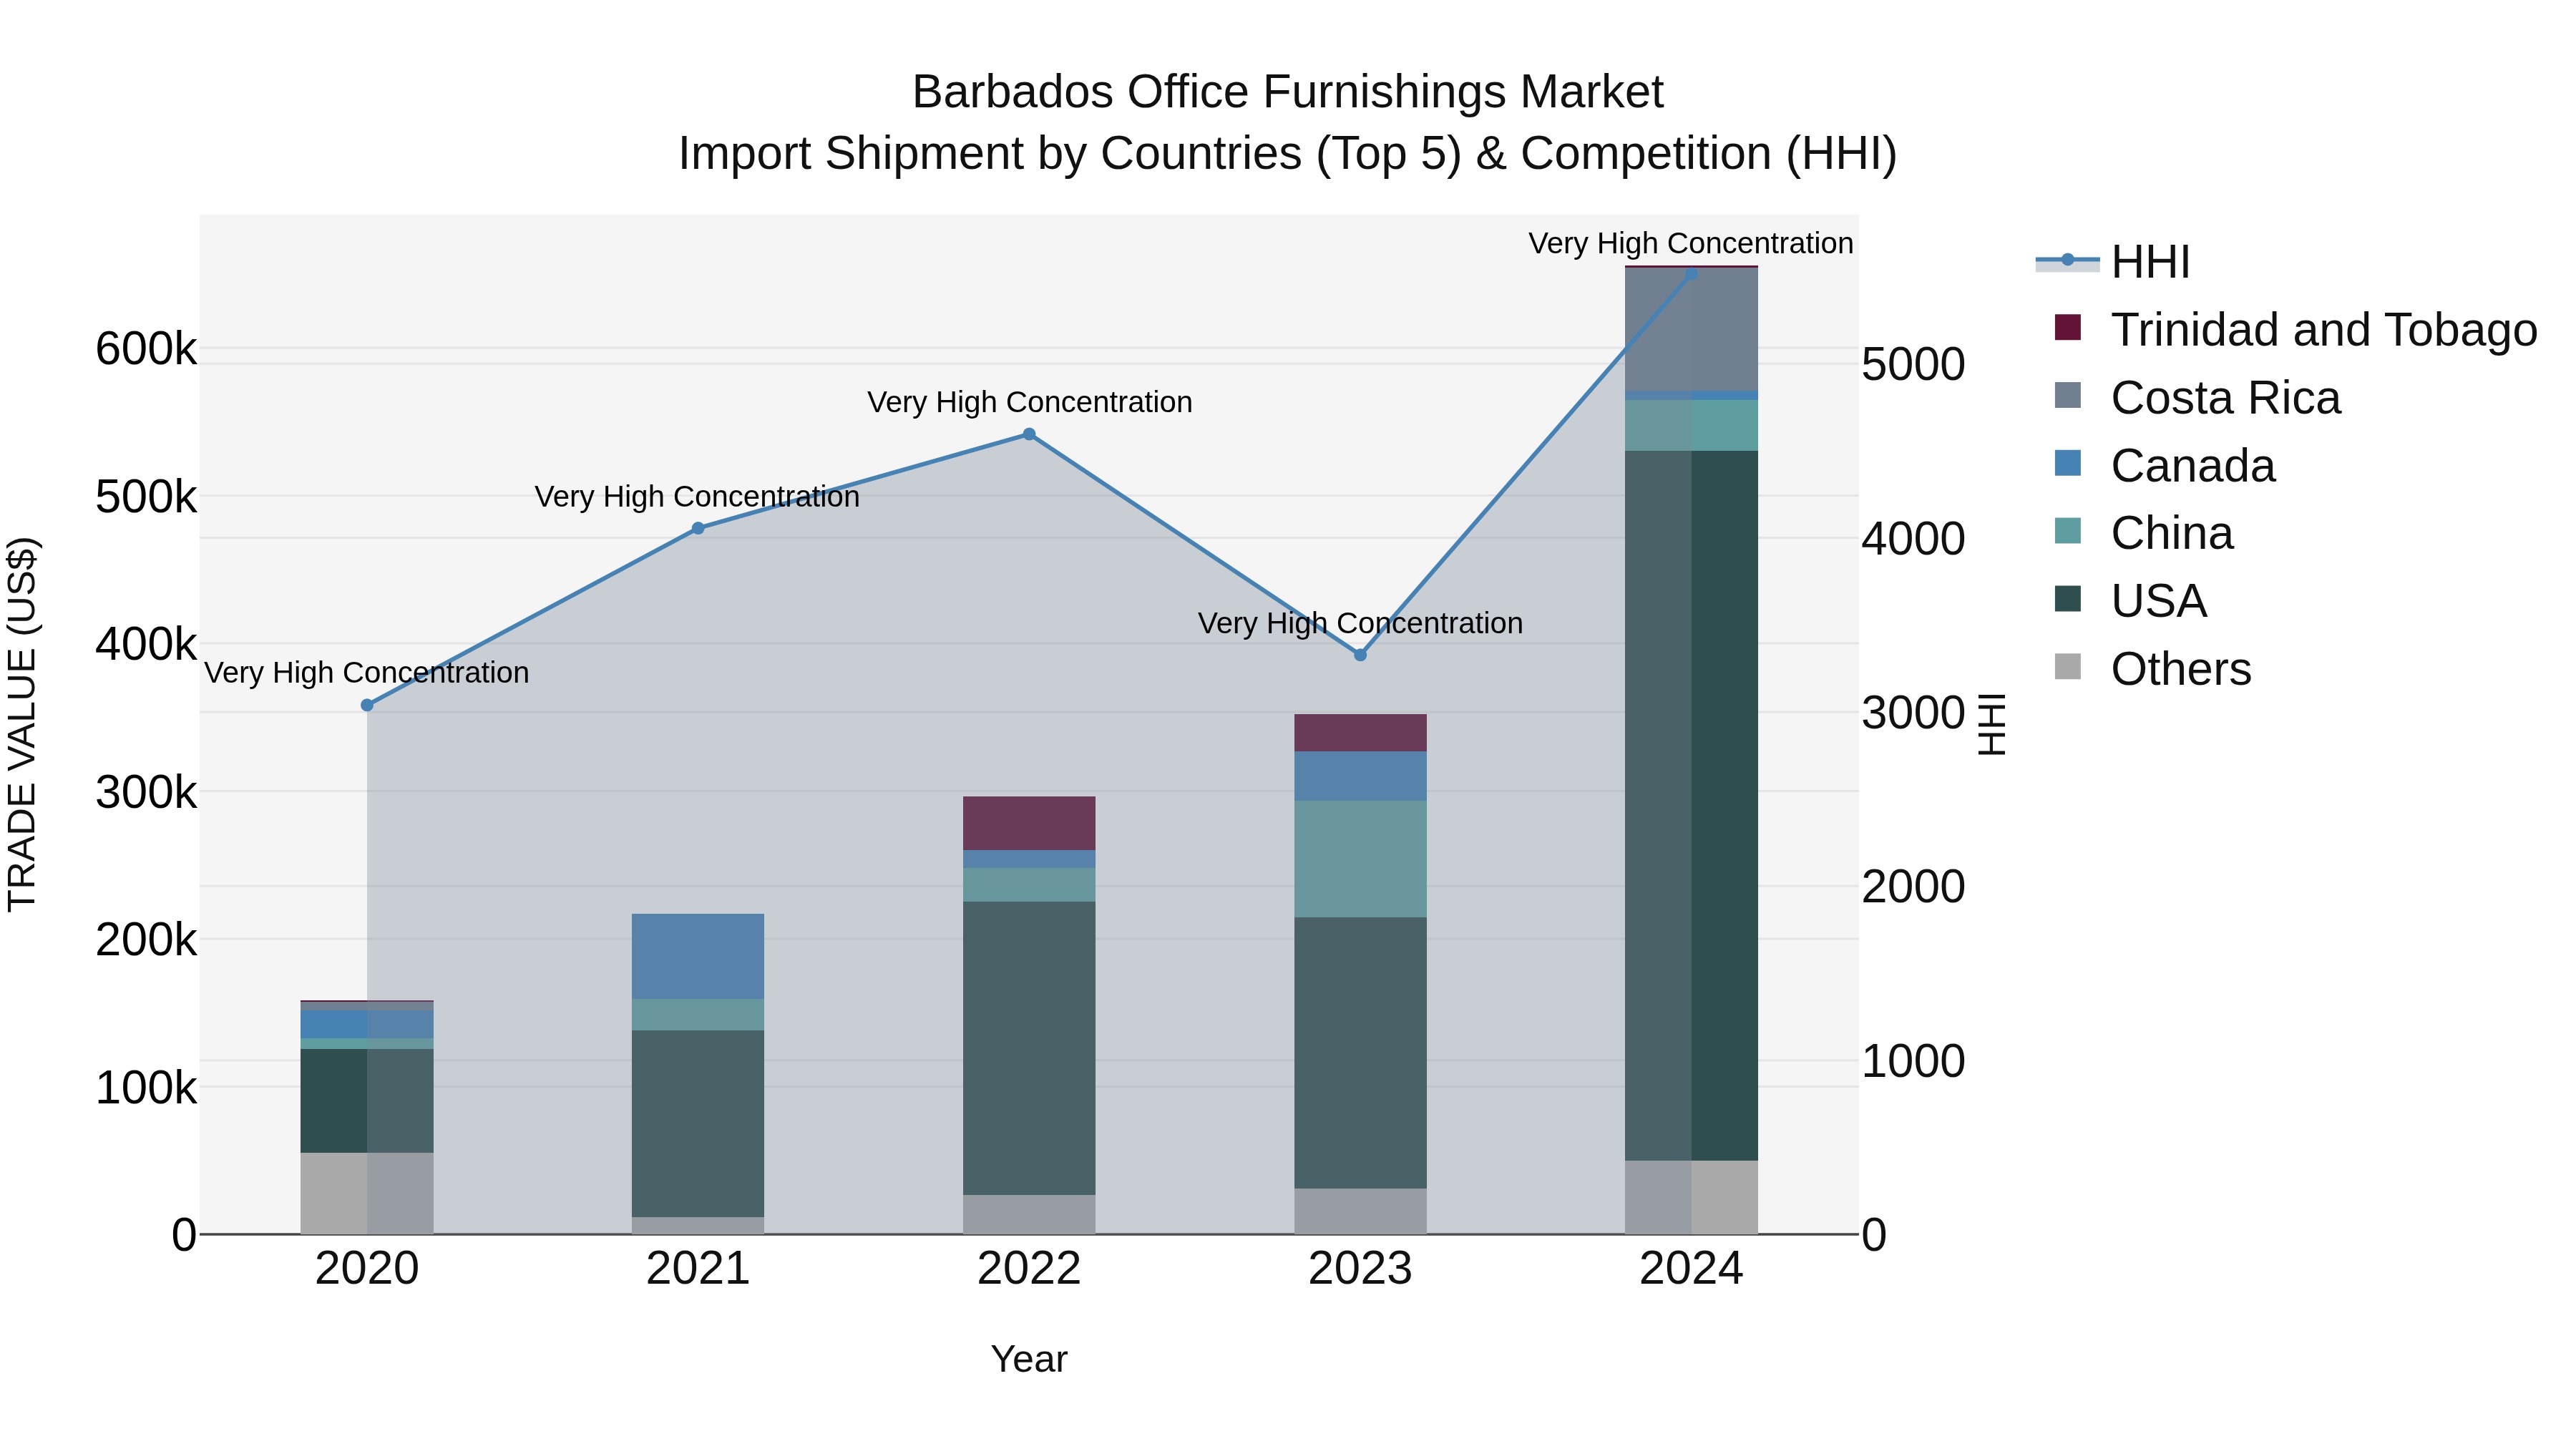Toggle Others series in legend
The height and width of the screenshot is (1449, 2576).
2152,668
